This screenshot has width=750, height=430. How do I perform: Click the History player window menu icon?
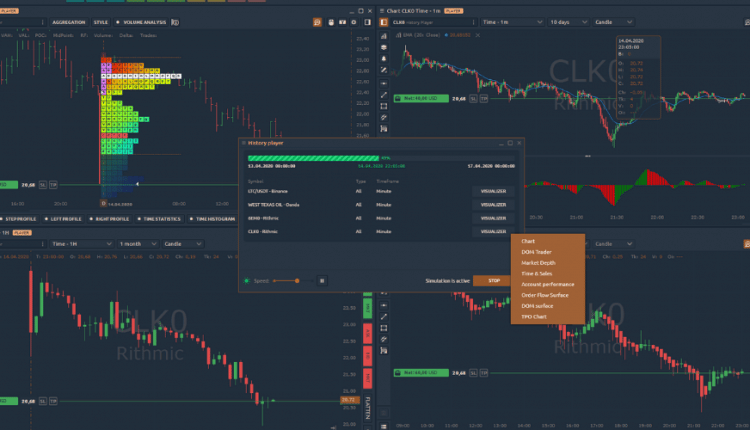(243, 143)
